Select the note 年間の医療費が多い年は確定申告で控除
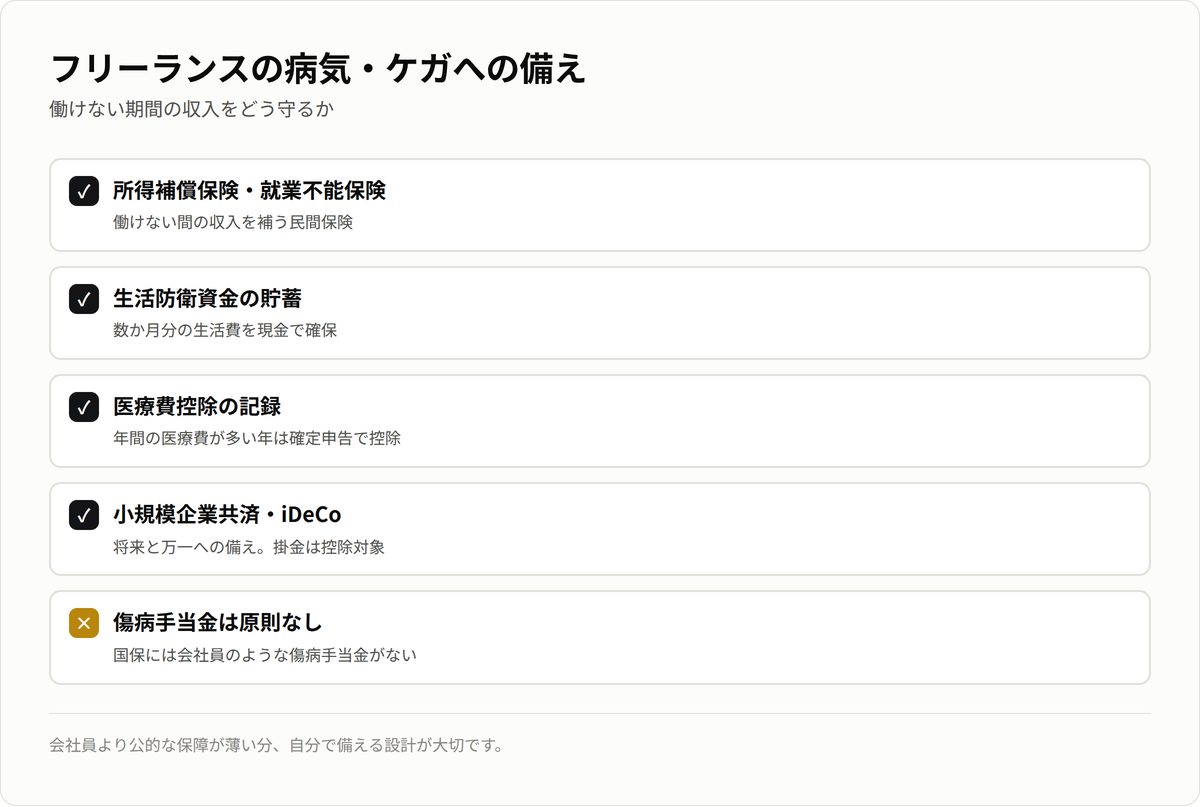 point(257,438)
